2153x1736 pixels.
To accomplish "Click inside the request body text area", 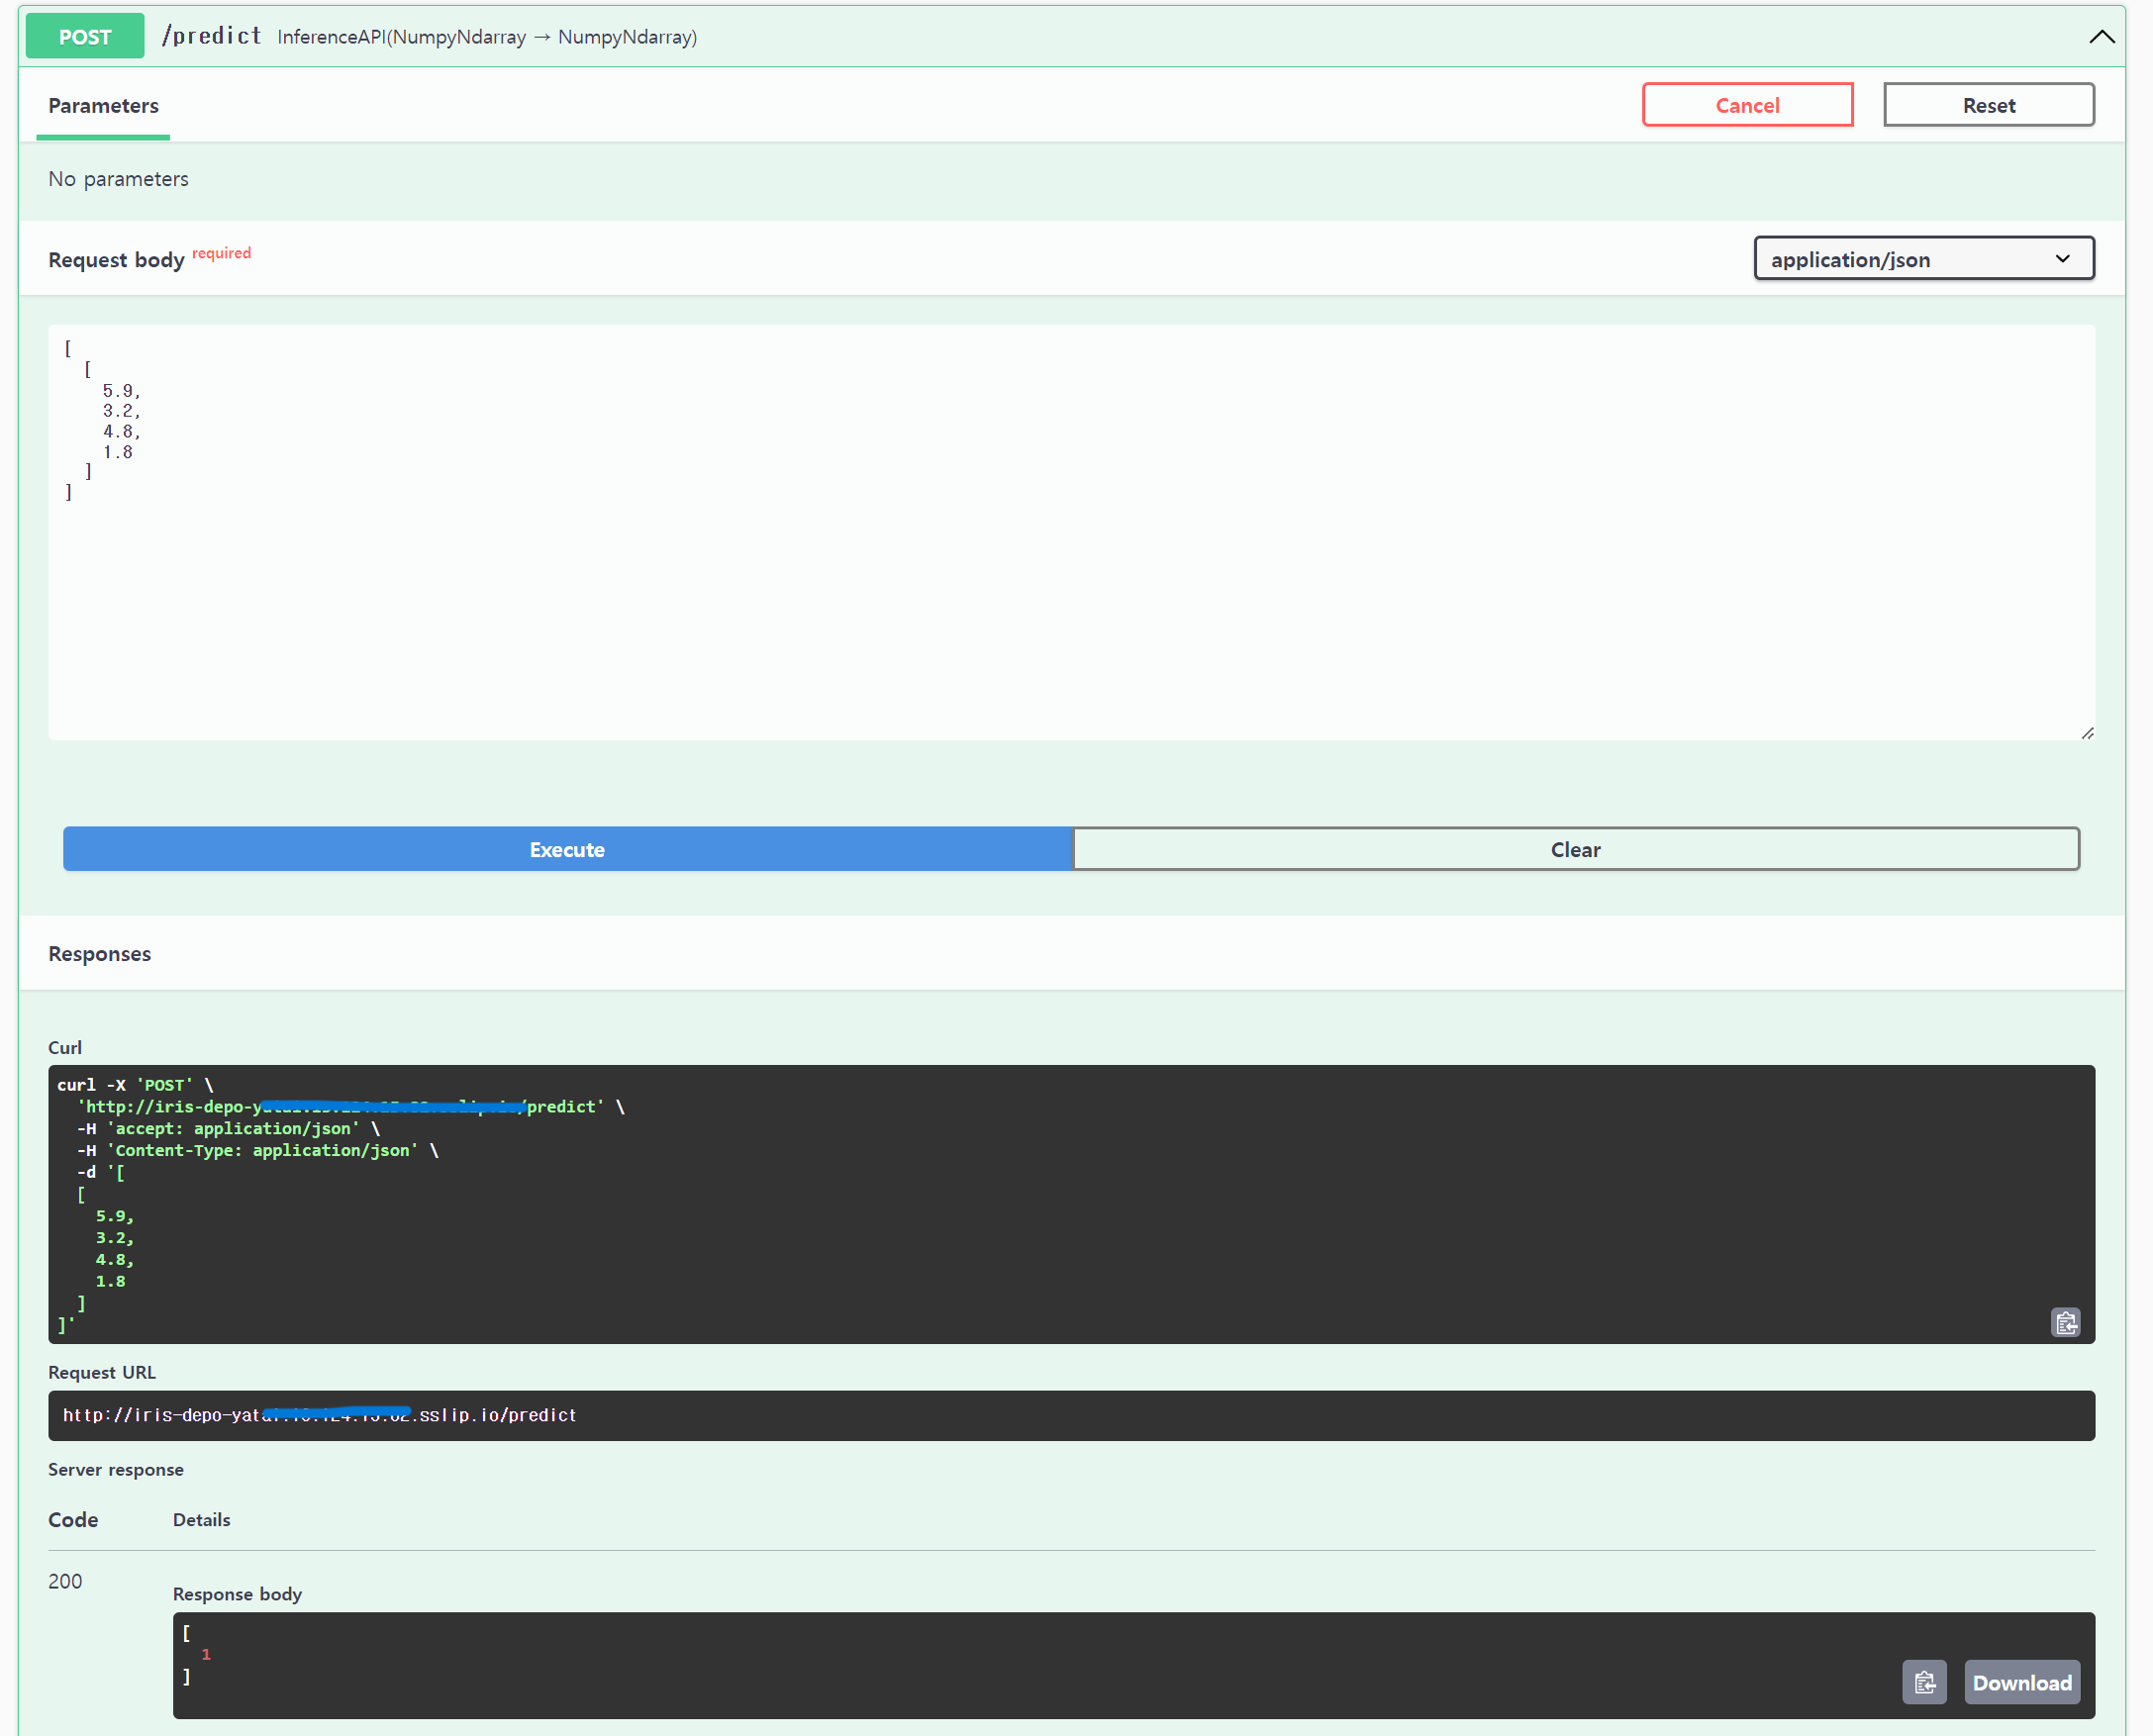I will click(1071, 532).
